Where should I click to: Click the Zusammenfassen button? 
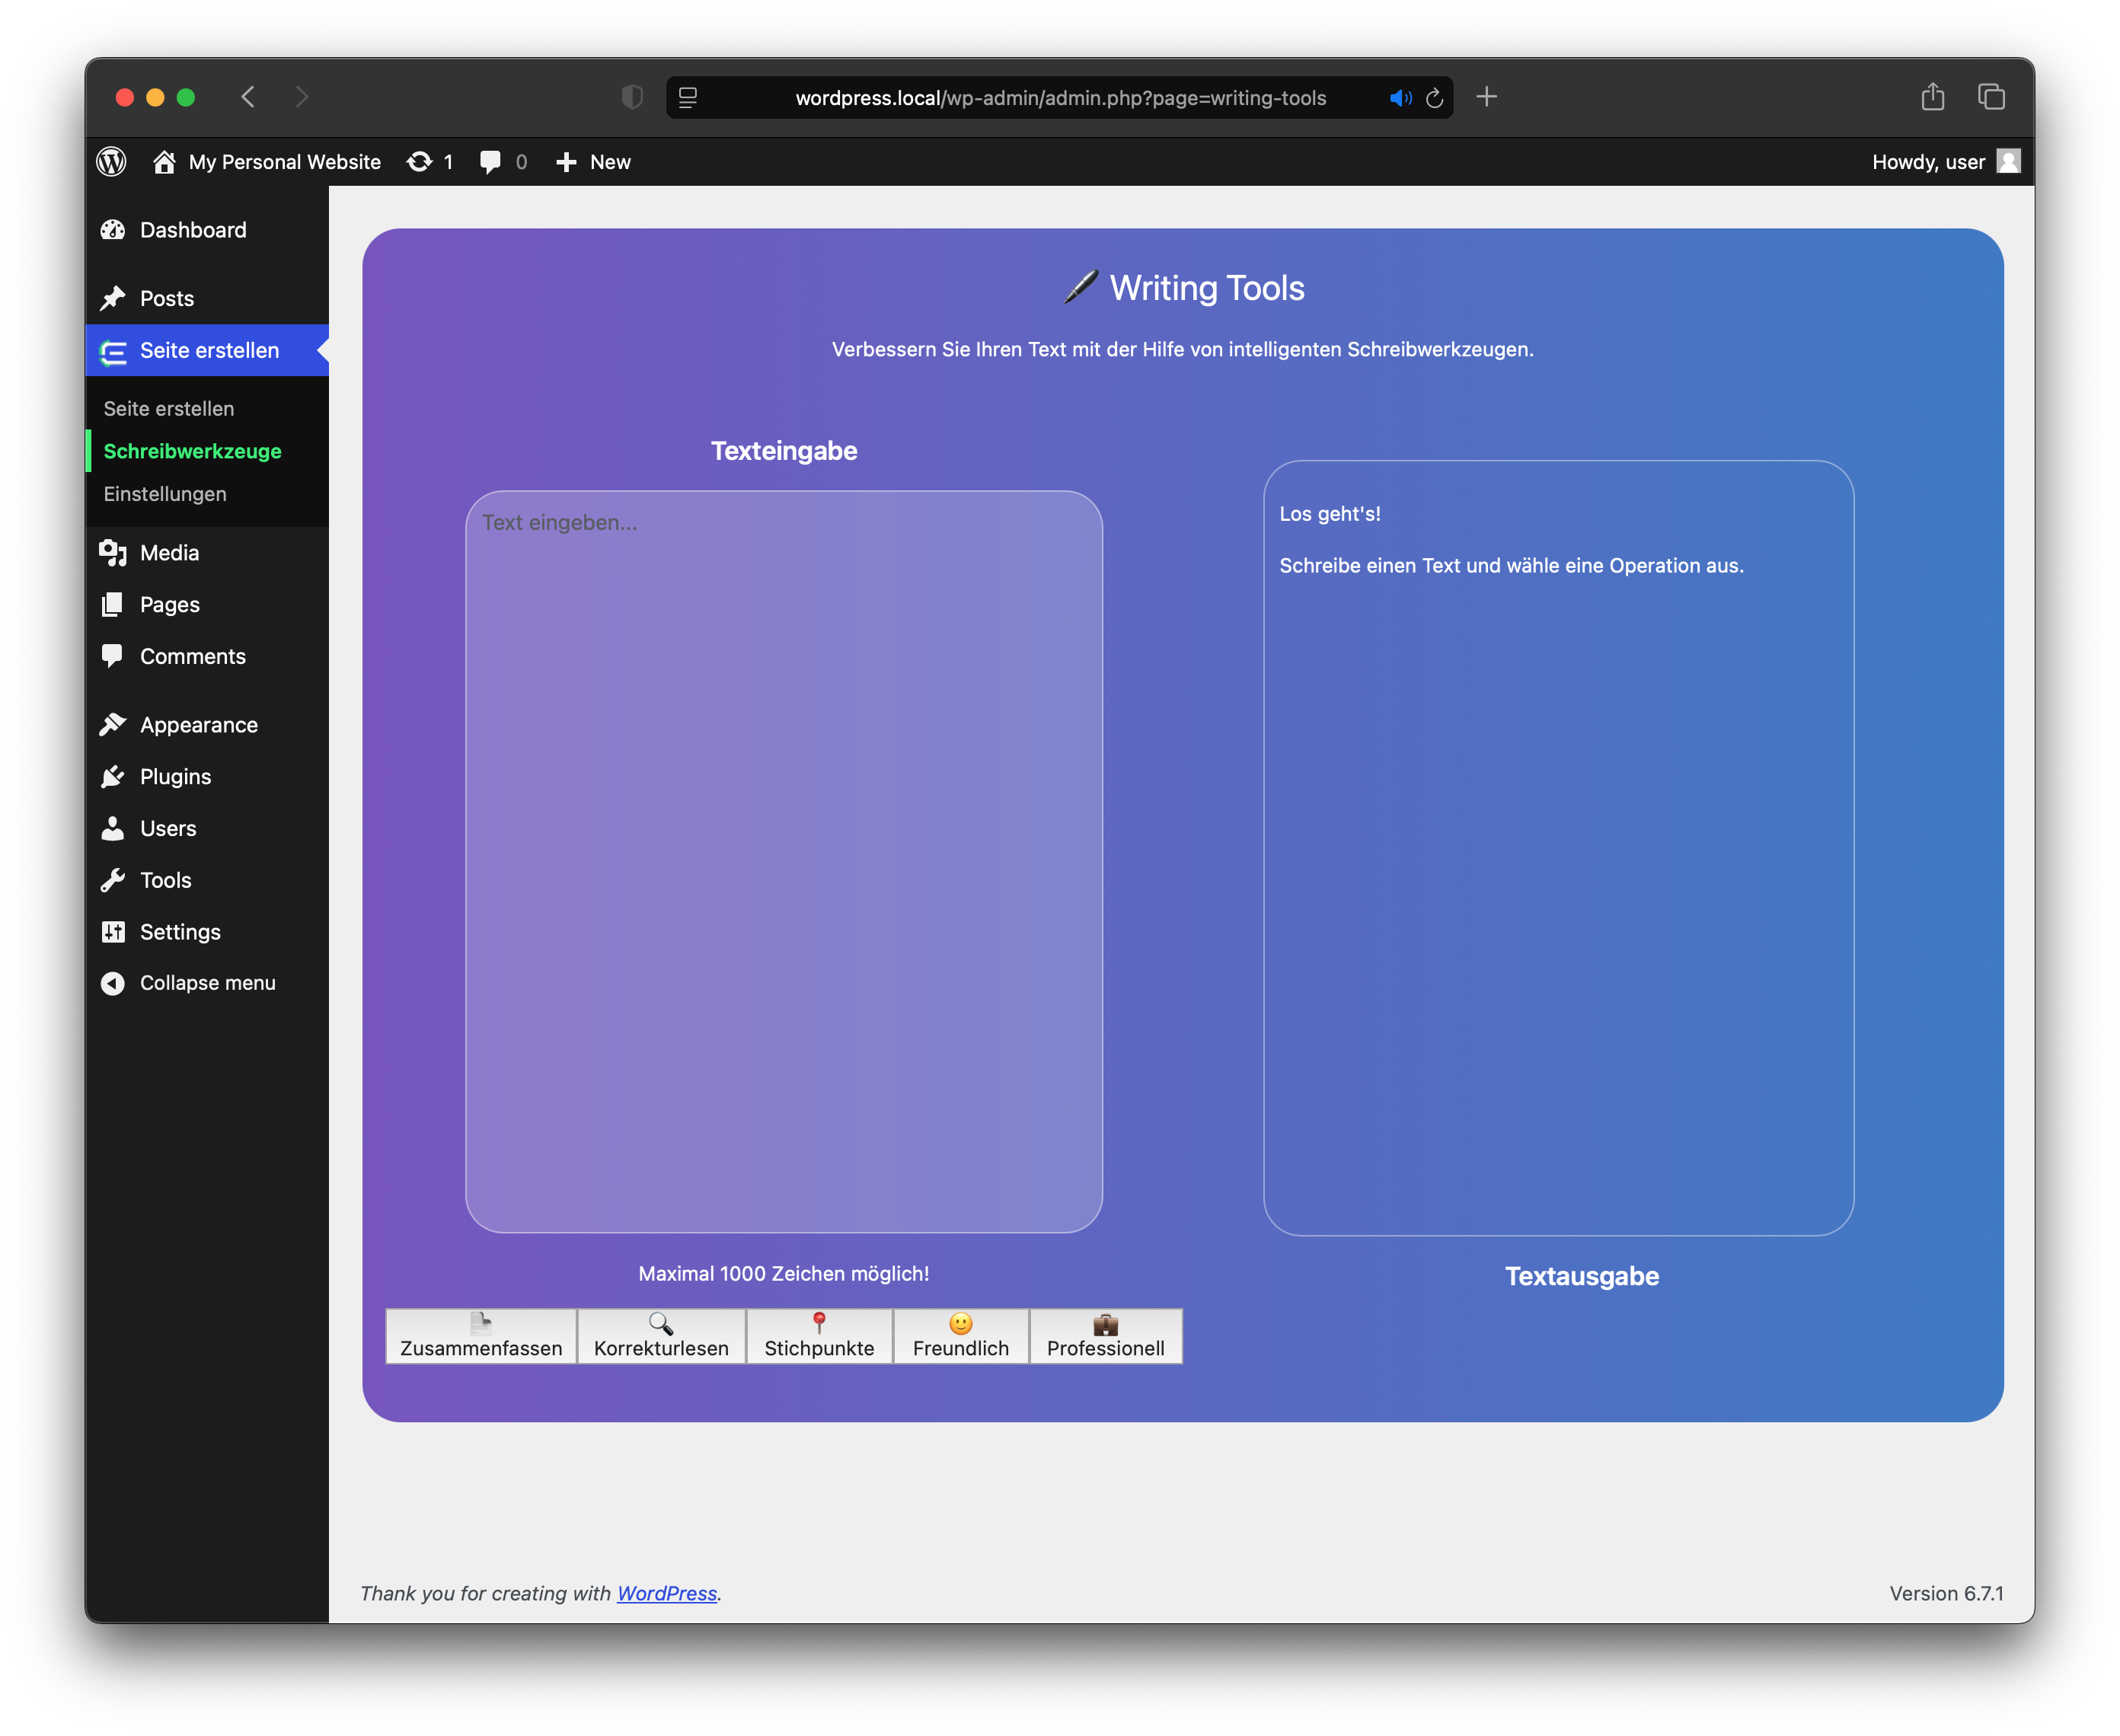pos(481,1336)
